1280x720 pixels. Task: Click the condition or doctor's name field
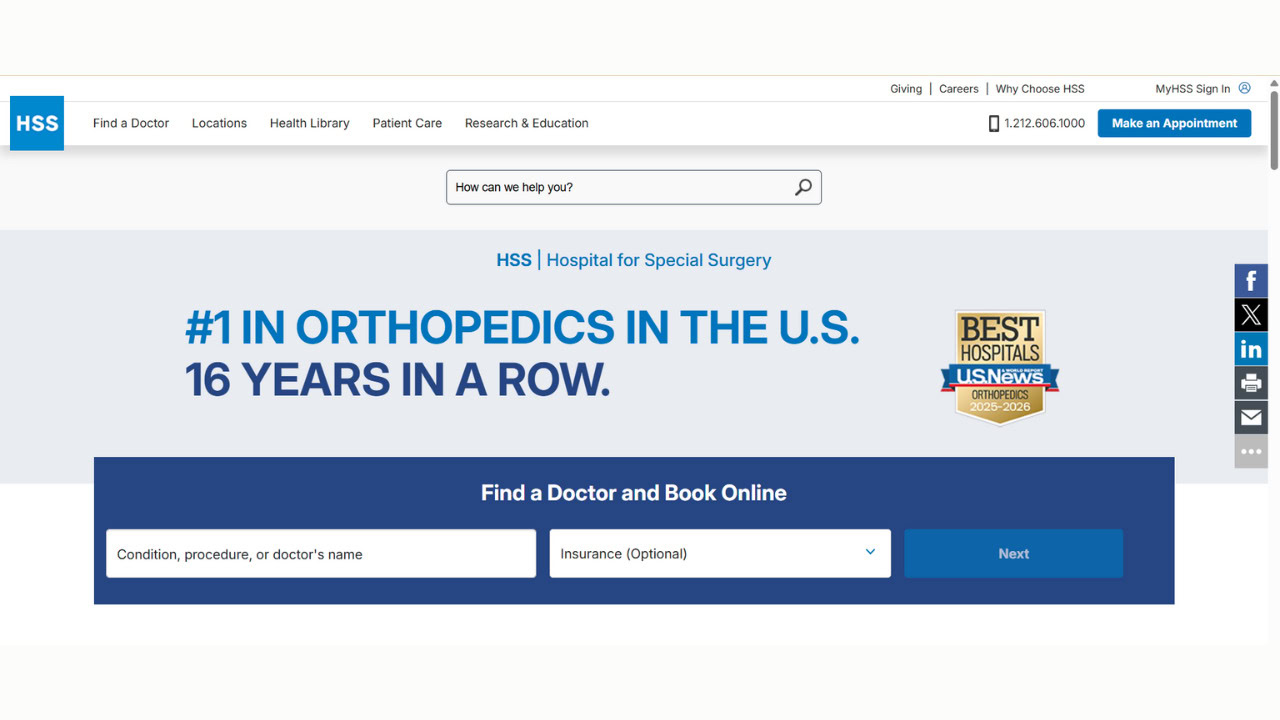(320, 553)
